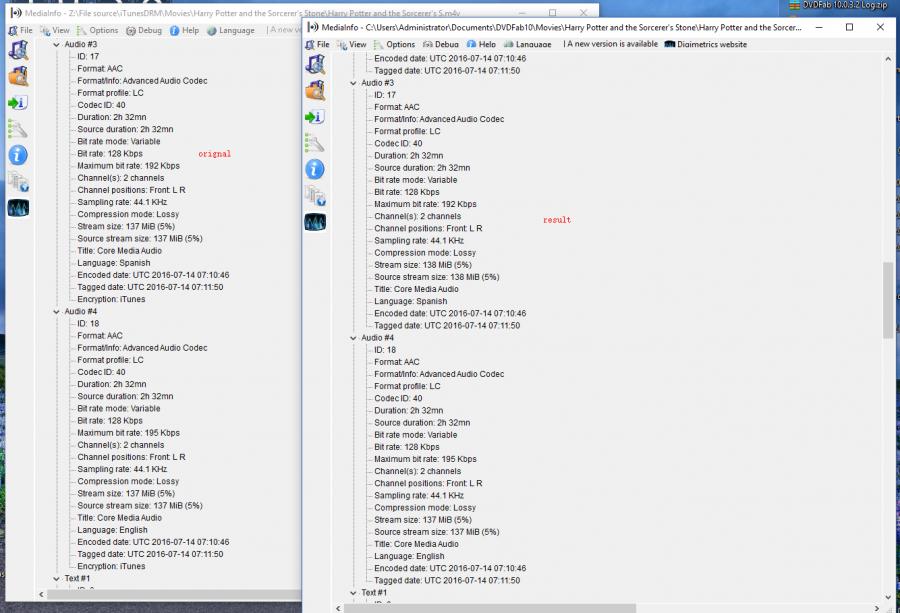Select 'Source stream size: 138 MiB (5%)' row in front window
This screenshot has height=613, width=900.
click(437, 277)
